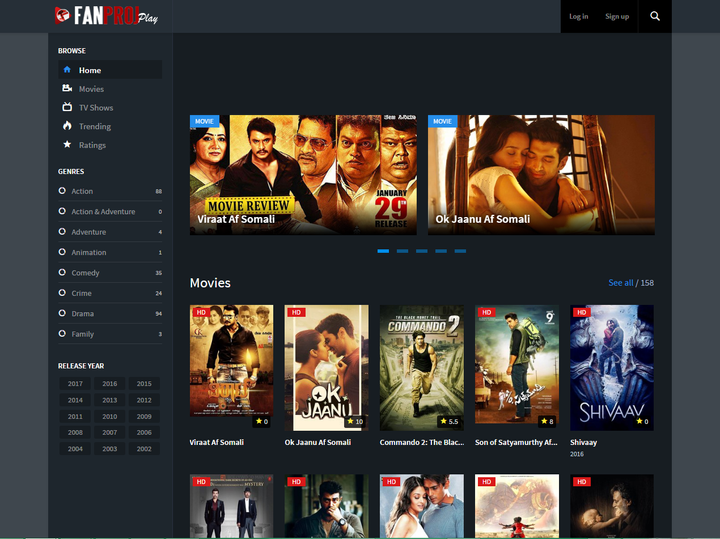Open the Viraat Af Somali featured banner

[x=304, y=175]
